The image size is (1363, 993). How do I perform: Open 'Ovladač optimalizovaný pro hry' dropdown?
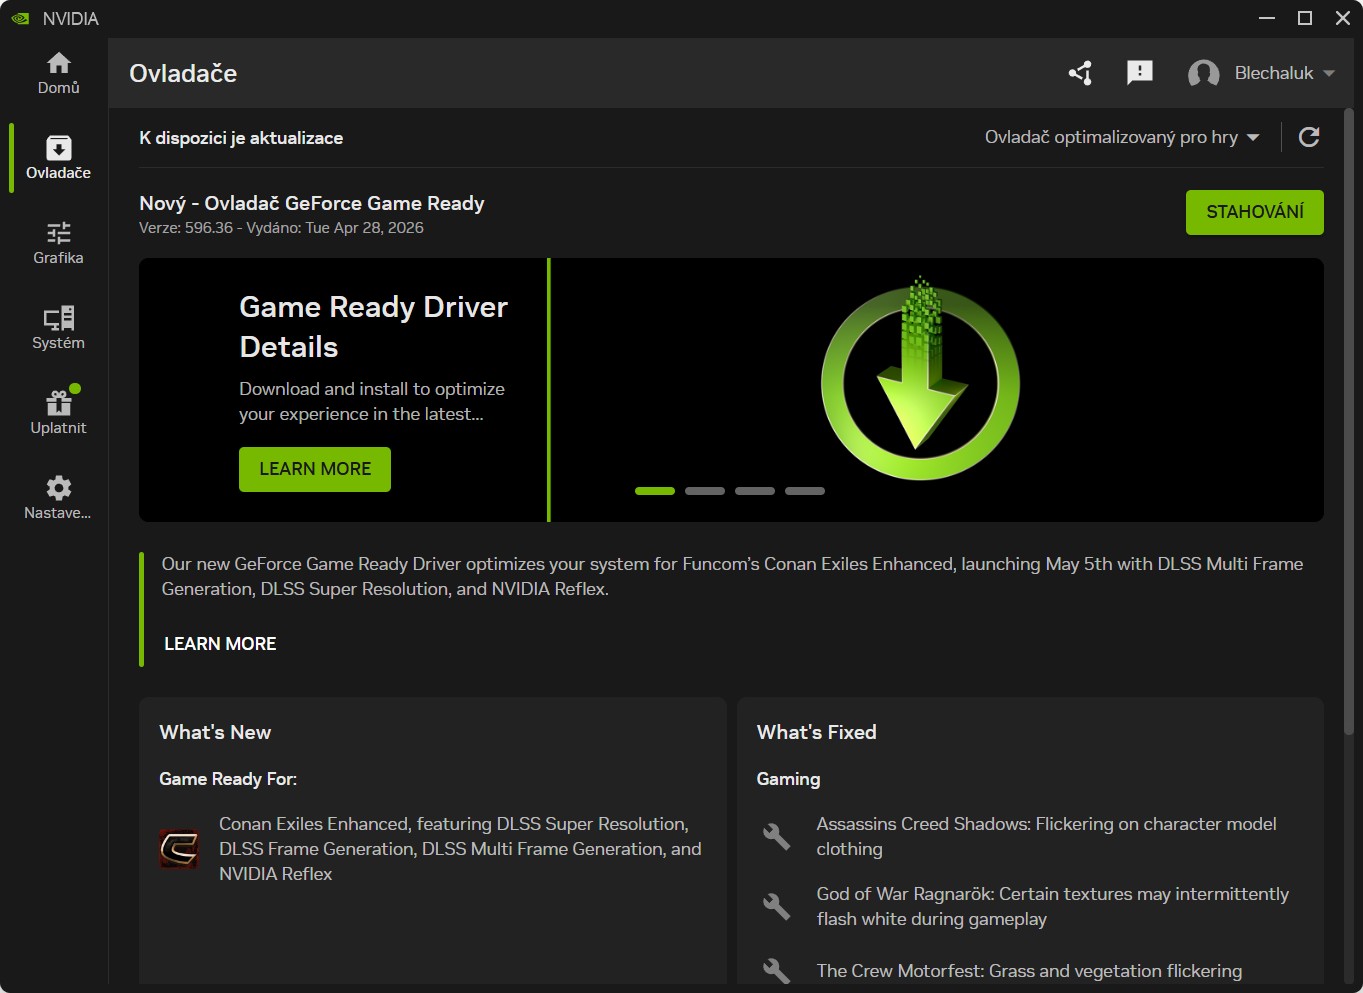[x=1122, y=137]
